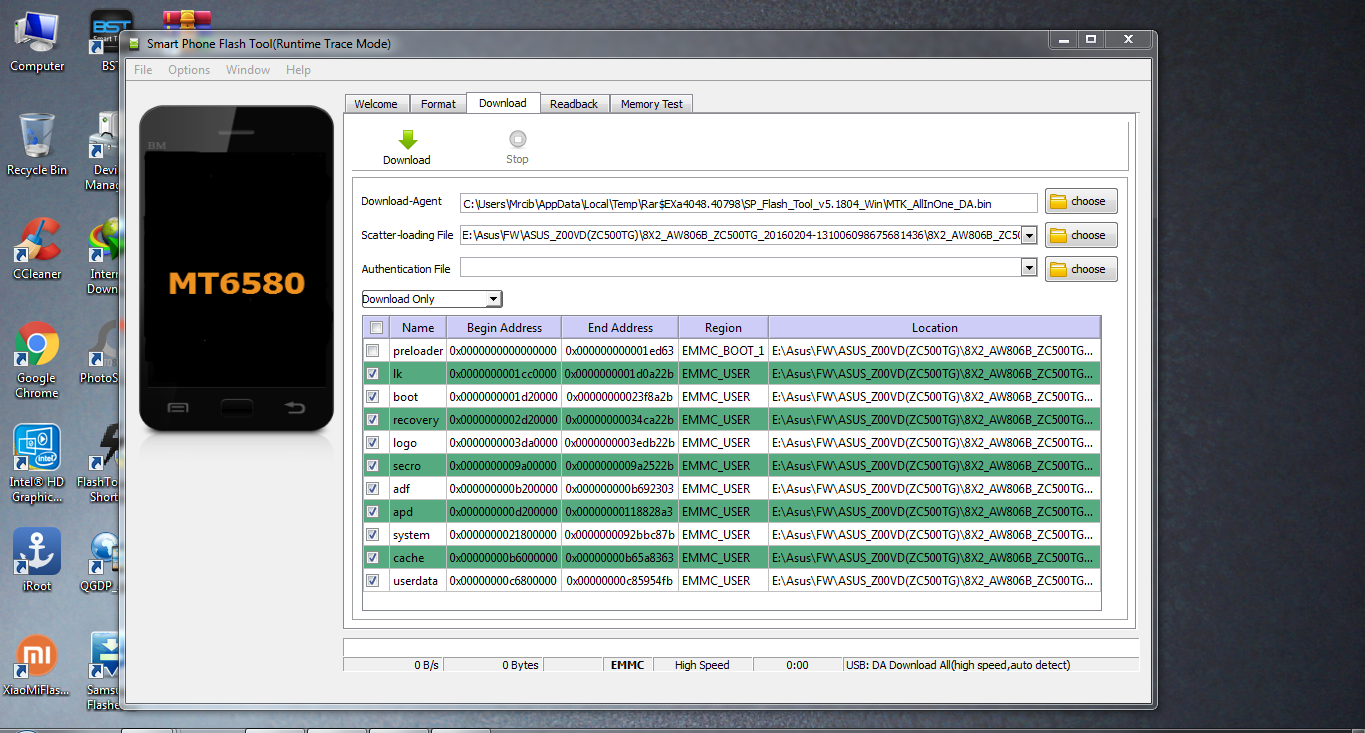The height and width of the screenshot is (733, 1365).
Task: Open Intel HD Graphics shortcut
Action: click(x=37, y=465)
